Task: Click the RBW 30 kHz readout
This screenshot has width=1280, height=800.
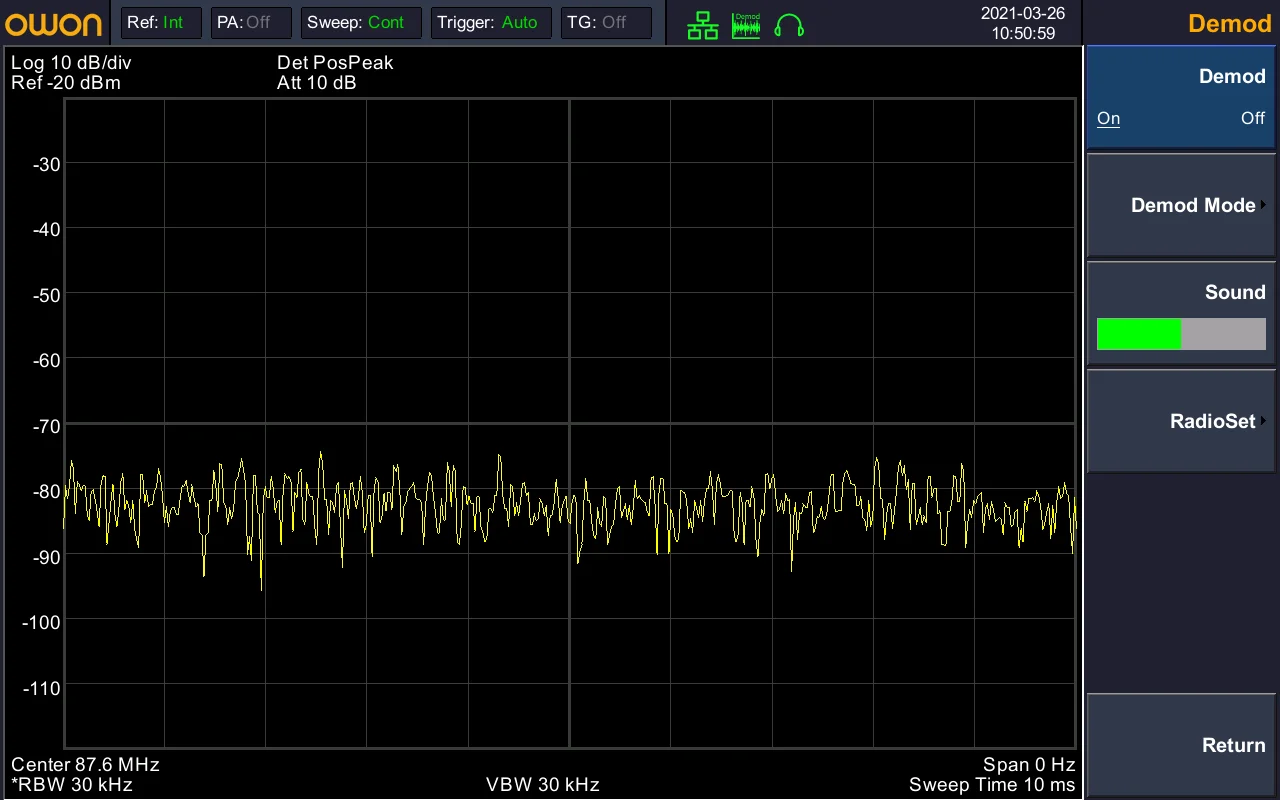Action: click(72, 785)
